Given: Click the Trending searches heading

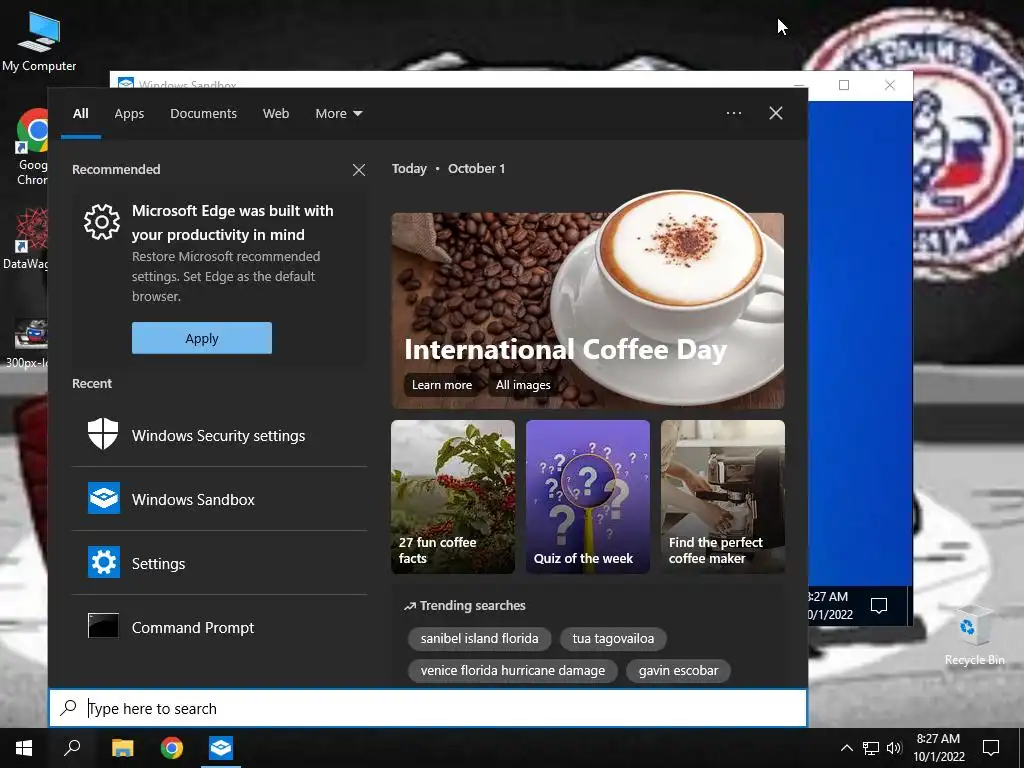Looking at the screenshot, I should pyautogui.click(x=464, y=605).
